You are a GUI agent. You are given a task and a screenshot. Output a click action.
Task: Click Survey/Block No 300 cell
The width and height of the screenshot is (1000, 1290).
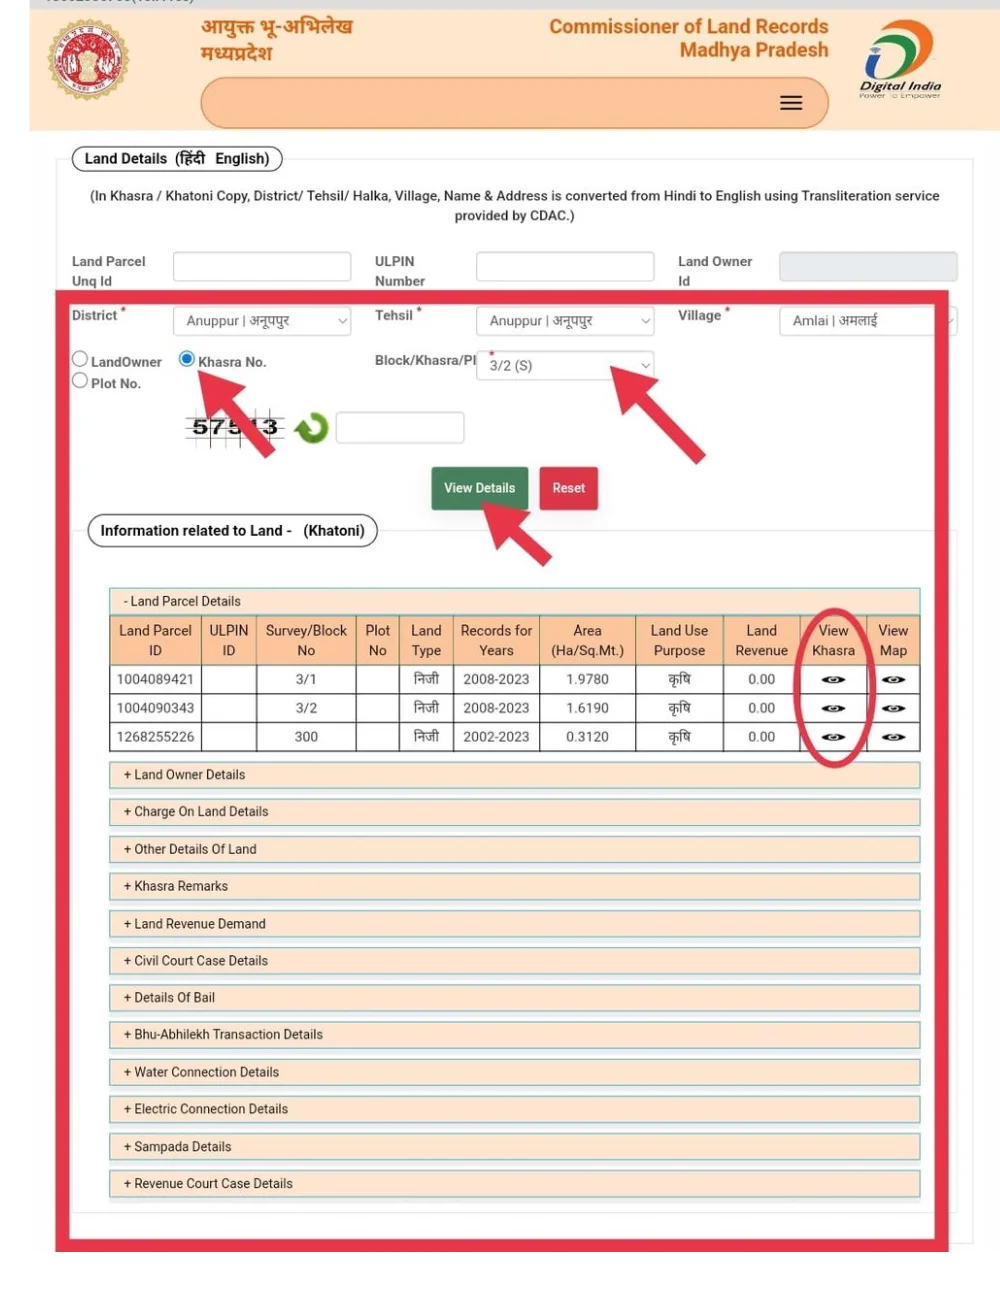click(x=306, y=737)
